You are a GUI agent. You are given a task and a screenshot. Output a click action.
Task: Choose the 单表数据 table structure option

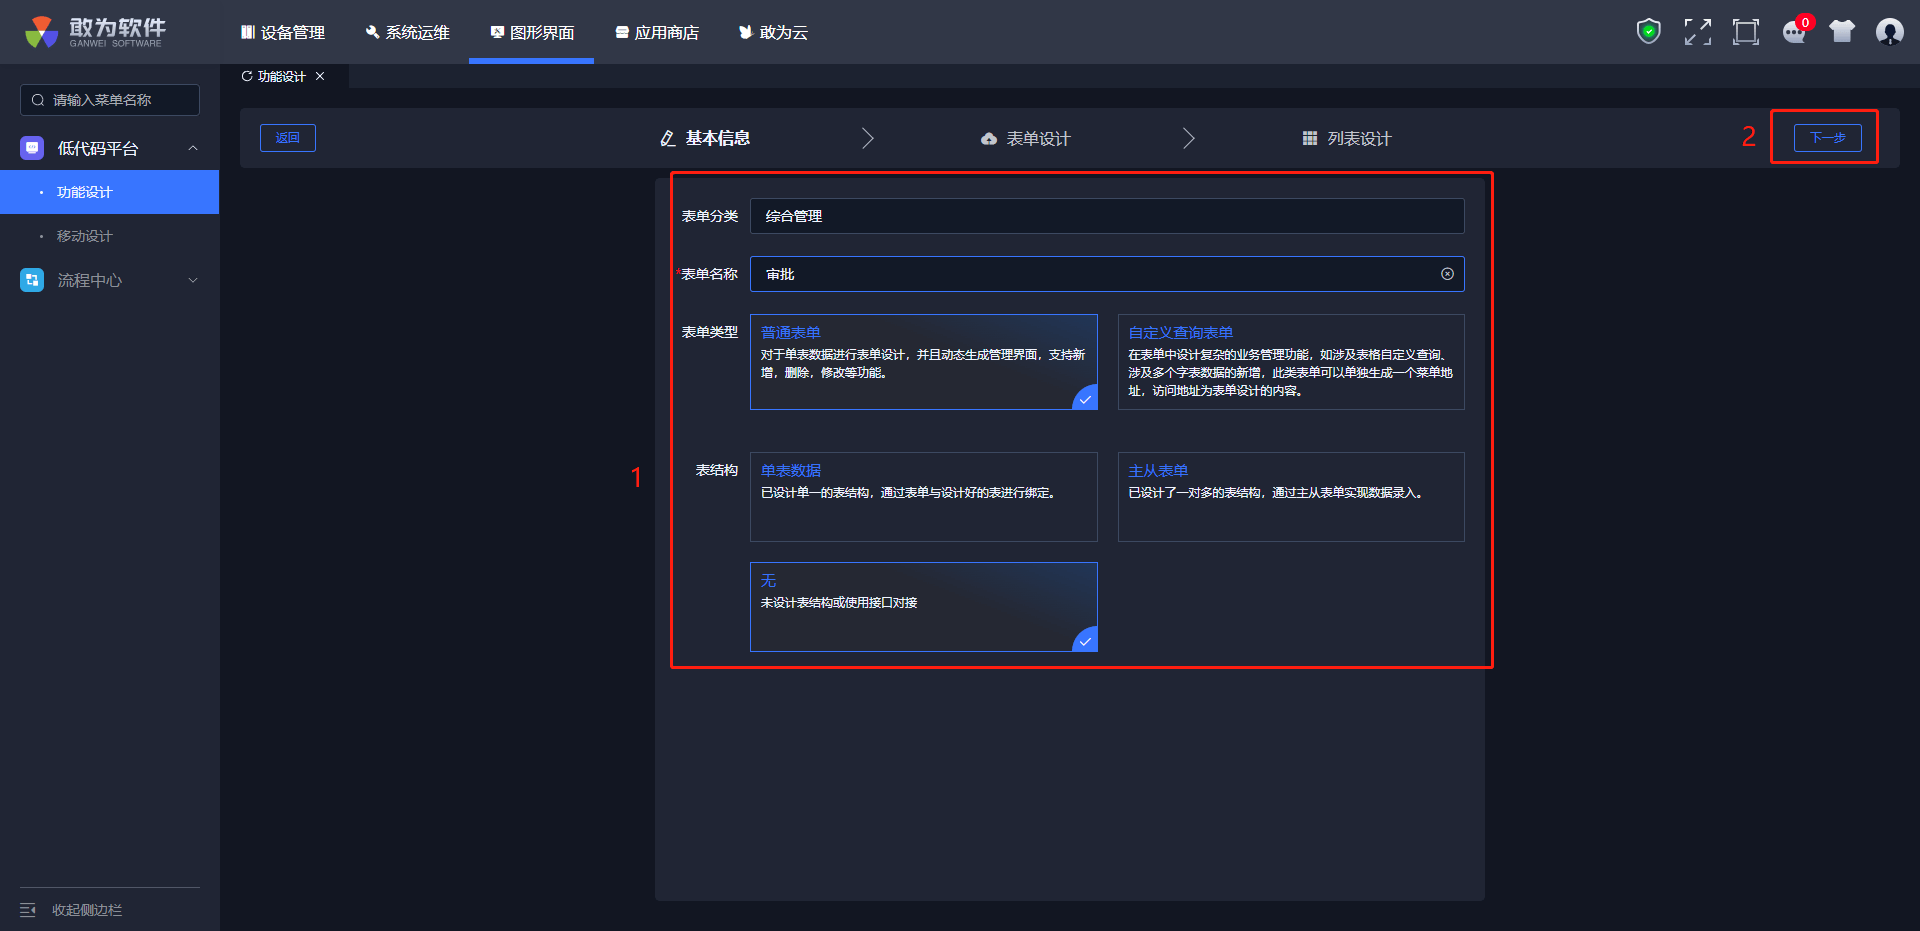point(923,496)
